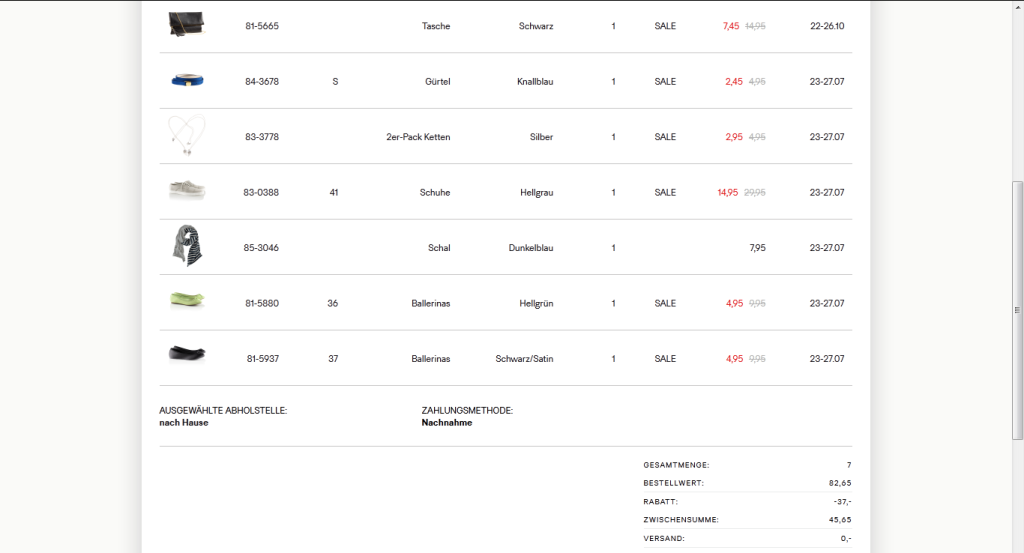1024x553 pixels.
Task: Click the Schuhe product name
Action: point(435,192)
